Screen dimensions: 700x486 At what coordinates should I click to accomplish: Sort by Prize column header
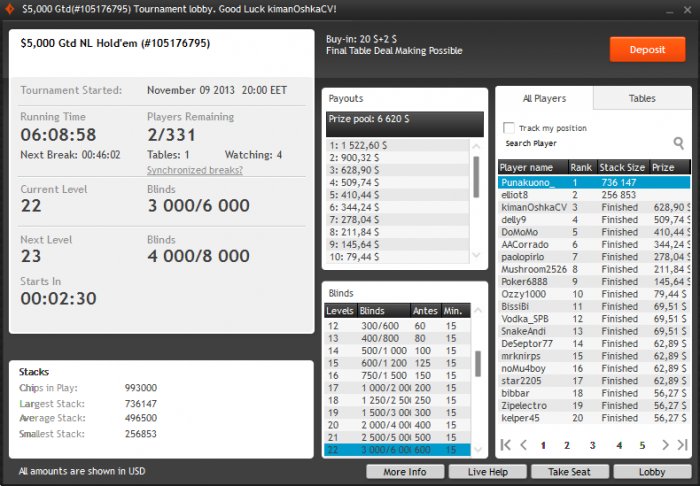(x=670, y=167)
